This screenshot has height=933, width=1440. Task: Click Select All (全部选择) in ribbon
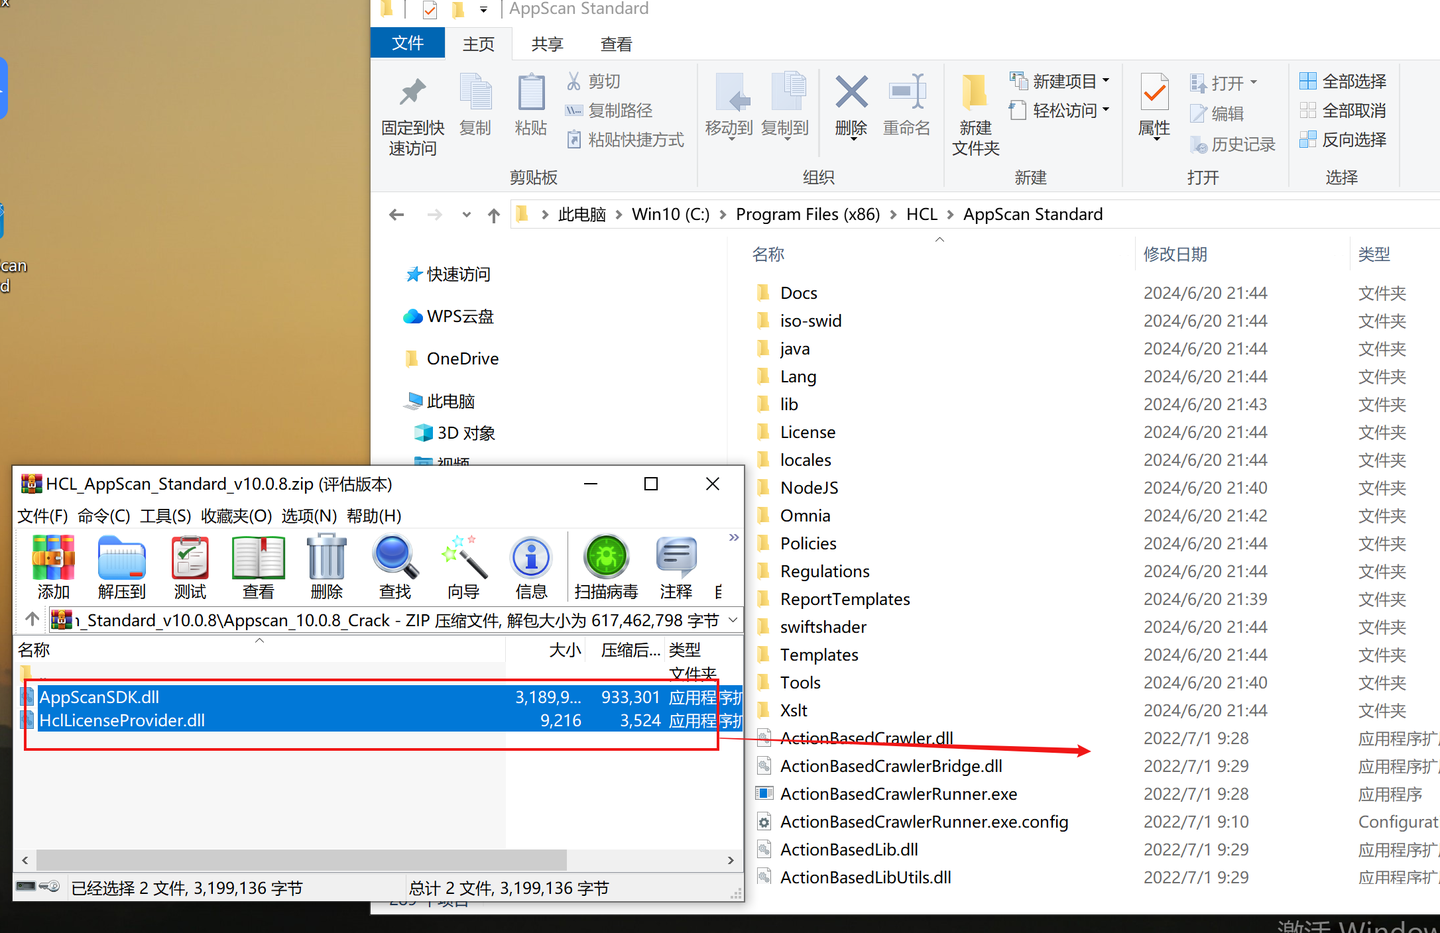click(1343, 81)
